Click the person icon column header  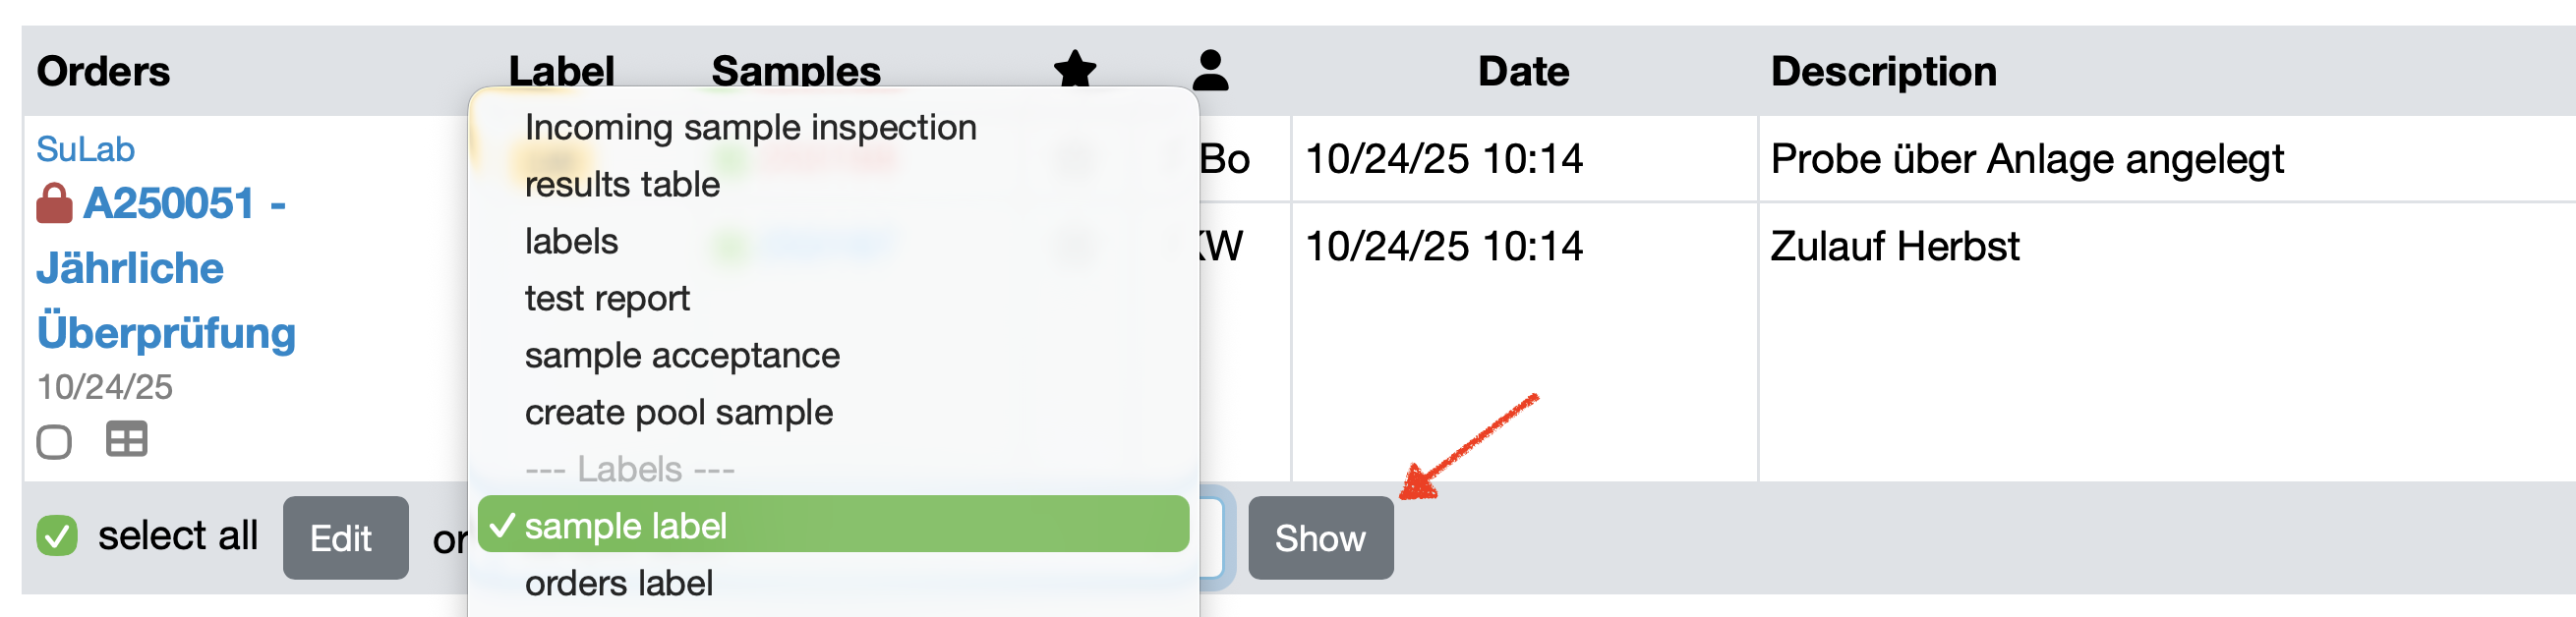coord(1210,71)
